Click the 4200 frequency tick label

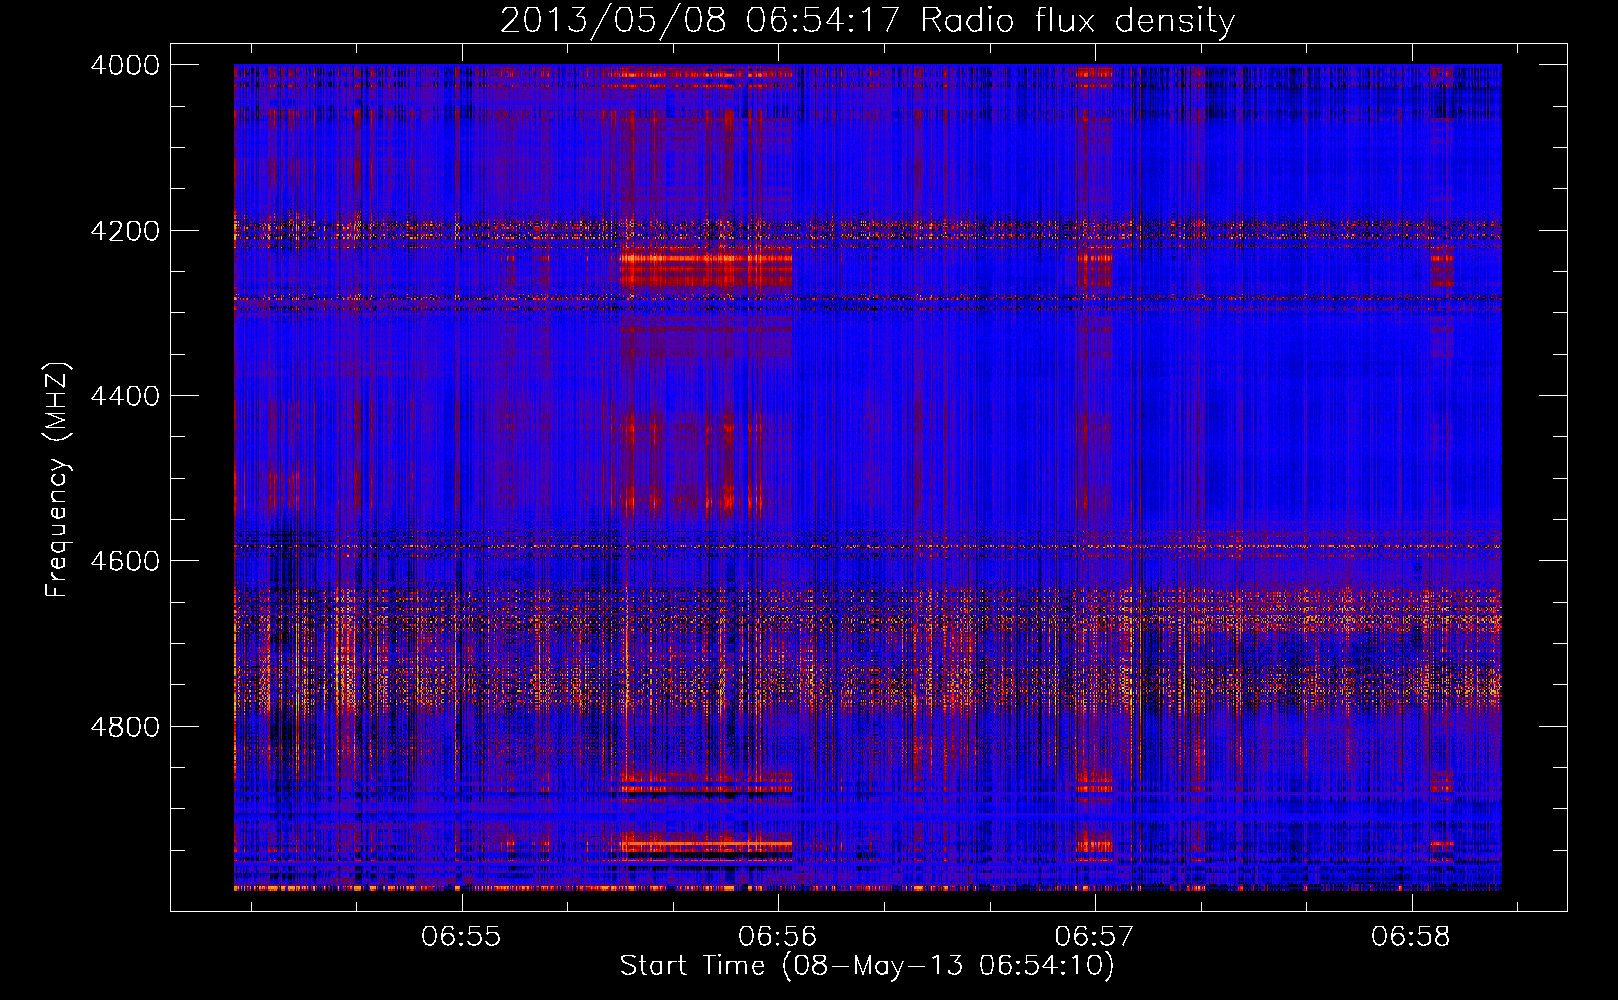tap(125, 231)
